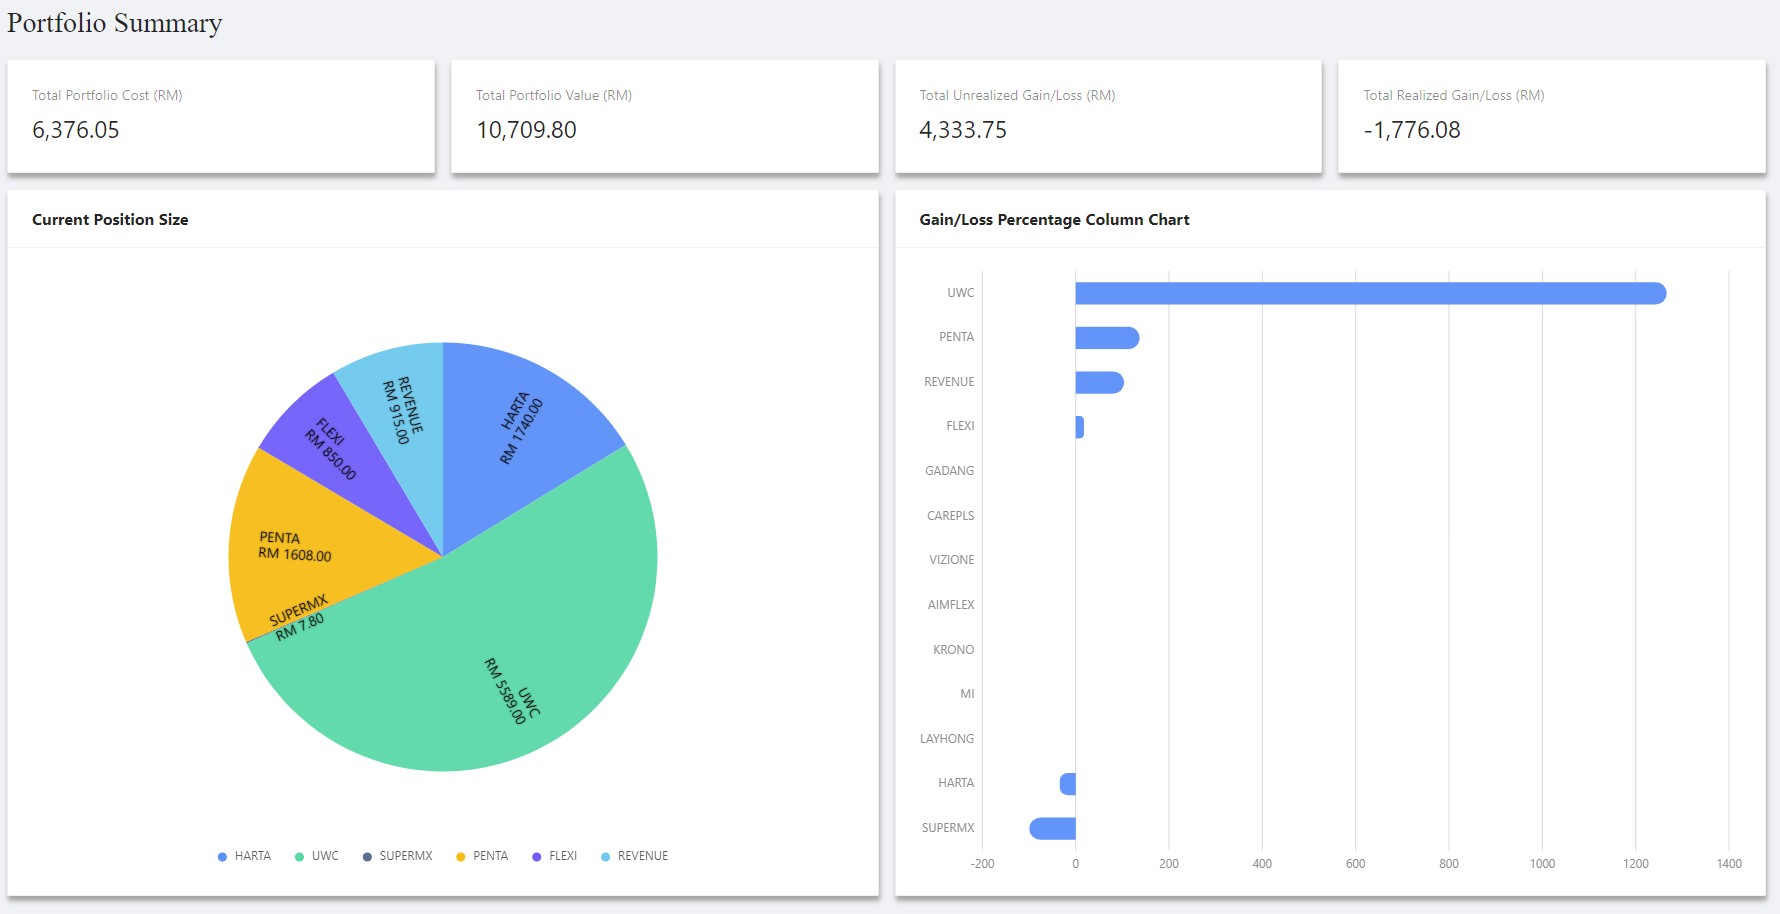Click the UWC gain bar

(1371, 293)
